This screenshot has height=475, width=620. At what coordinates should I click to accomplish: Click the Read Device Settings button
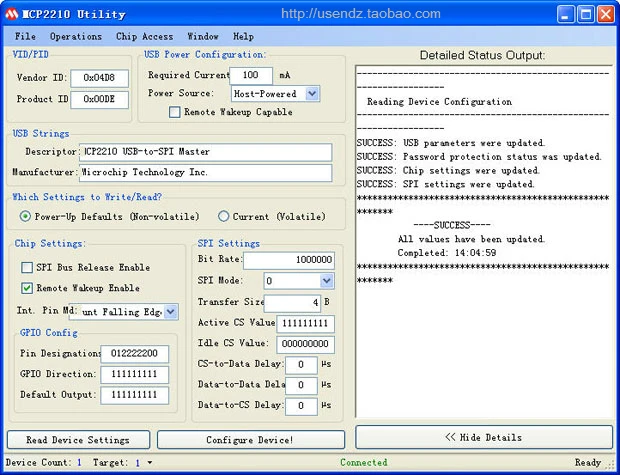coord(78,440)
